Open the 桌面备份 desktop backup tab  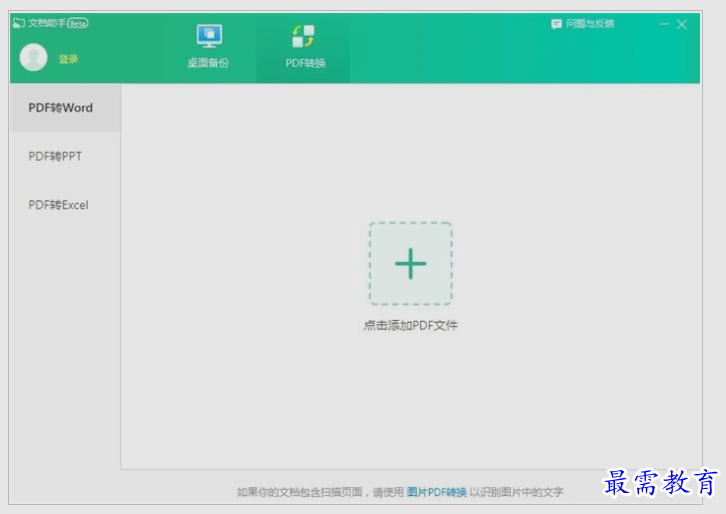pyautogui.click(x=208, y=46)
